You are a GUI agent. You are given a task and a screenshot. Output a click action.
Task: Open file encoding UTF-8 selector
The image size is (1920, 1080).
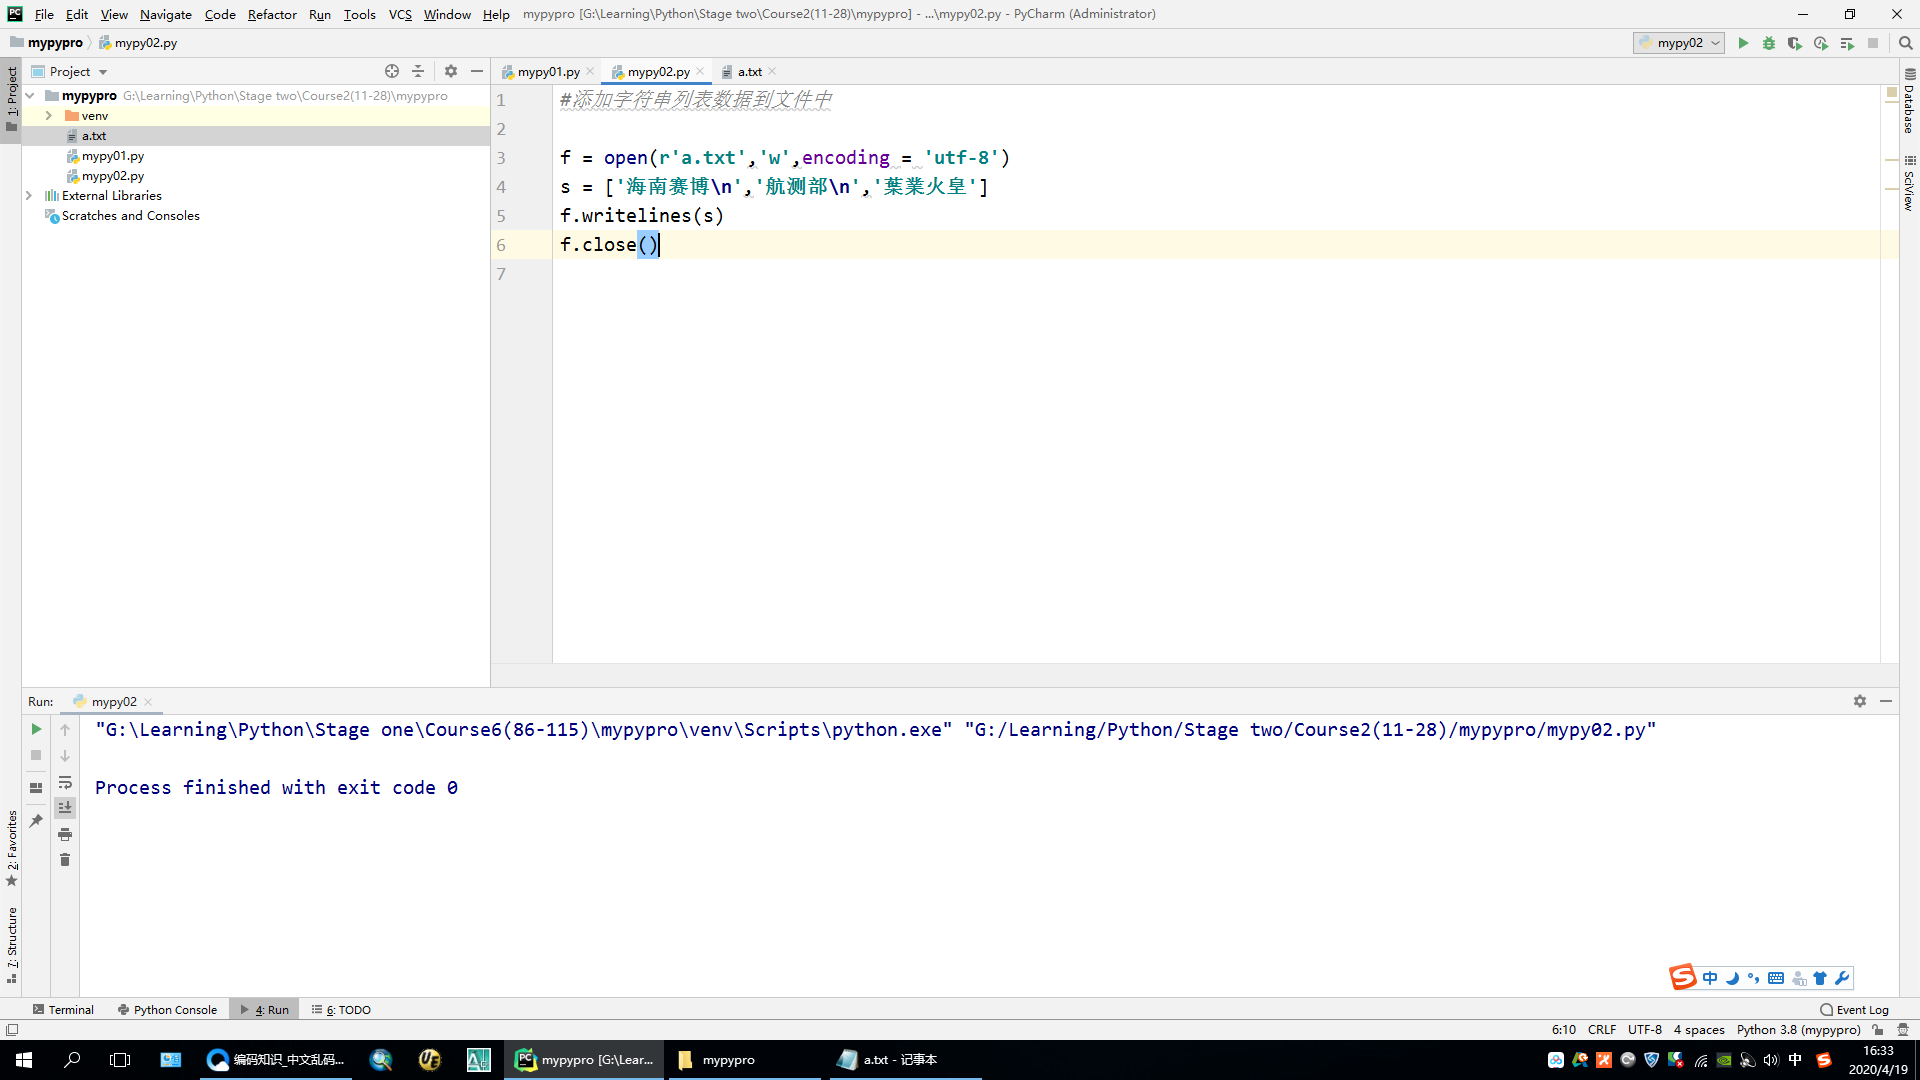coord(1645,1029)
